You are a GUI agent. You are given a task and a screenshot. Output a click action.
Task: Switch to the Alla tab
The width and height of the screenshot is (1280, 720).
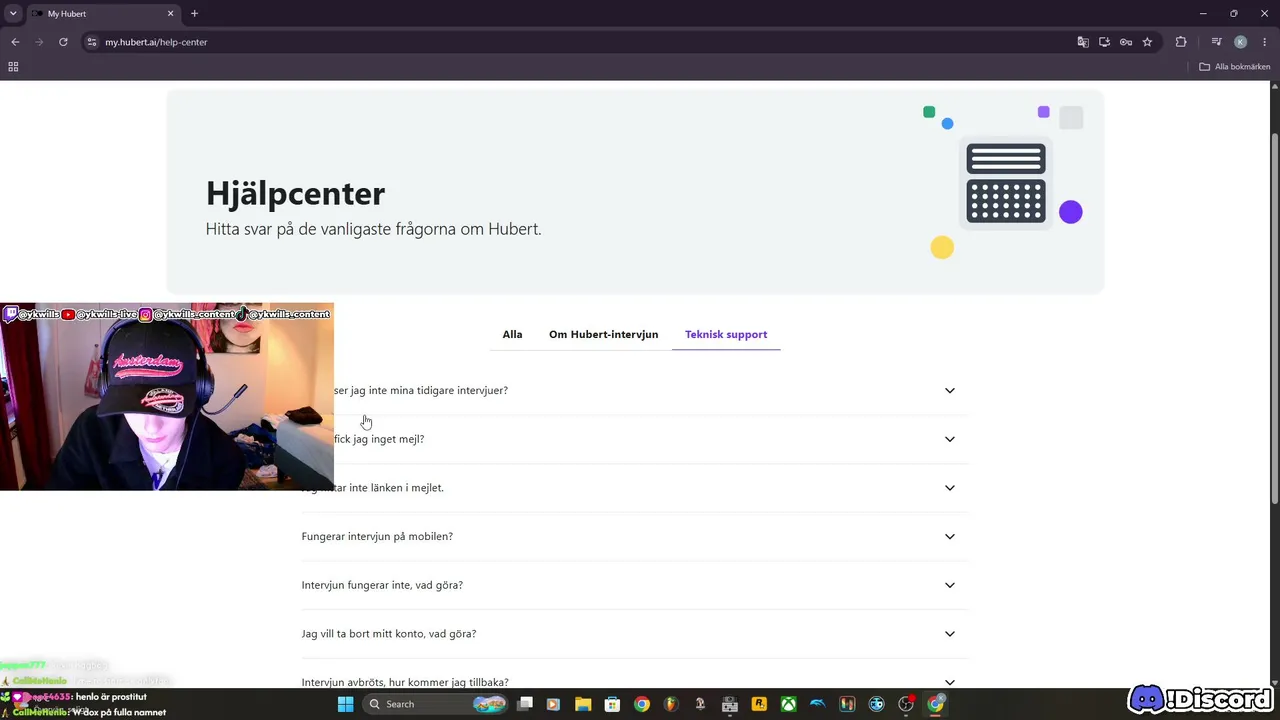(512, 334)
